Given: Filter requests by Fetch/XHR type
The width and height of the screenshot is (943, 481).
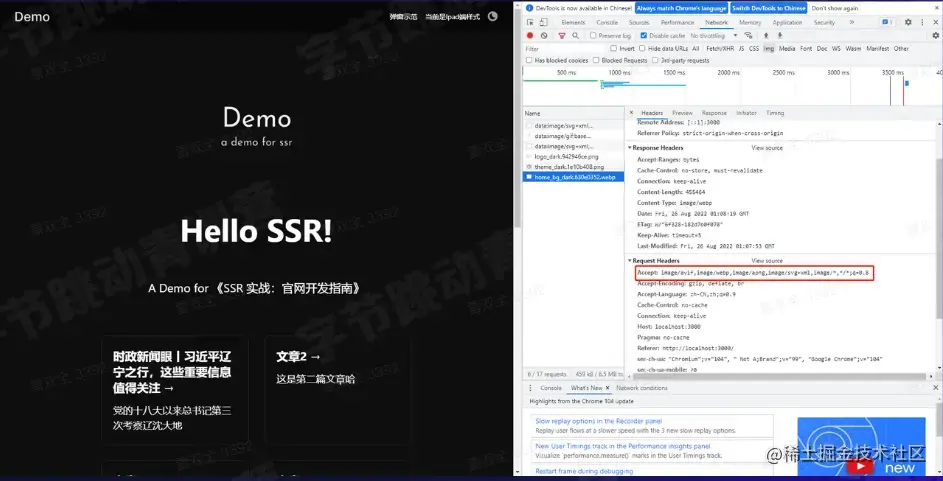Looking at the screenshot, I should click(720, 48).
